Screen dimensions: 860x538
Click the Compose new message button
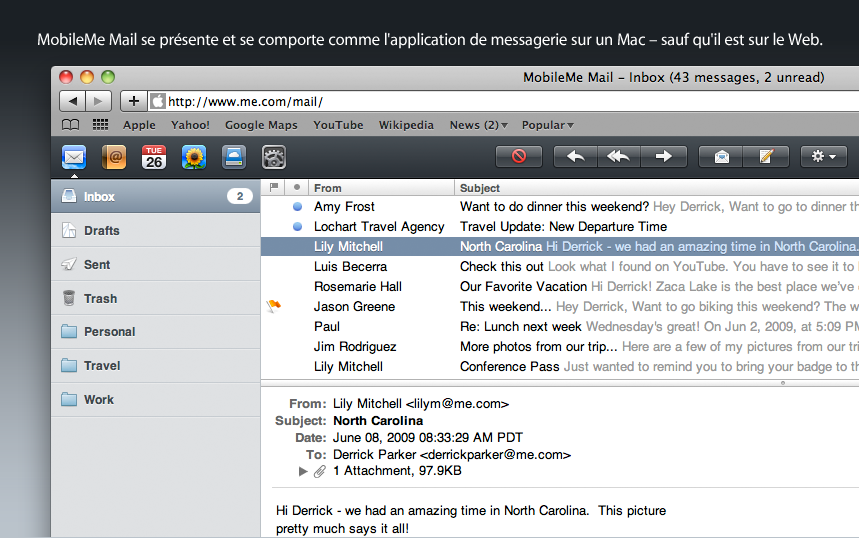pyautogui.click(x=766, y=156)
